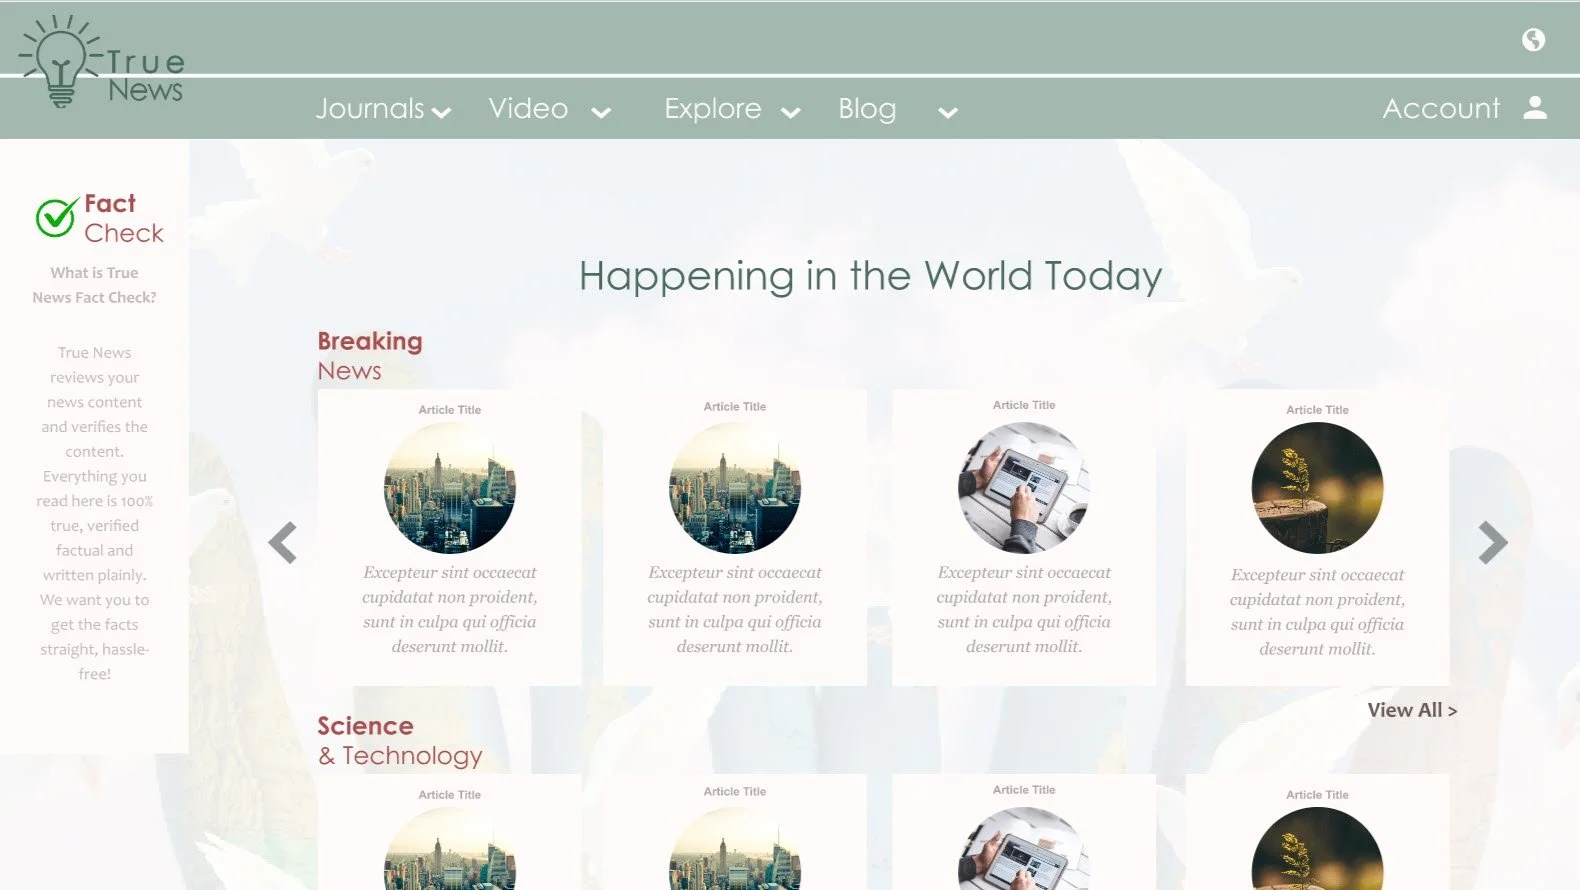
Task: Open Breaking News plant sprout thumbnail
Action: click(1317, 488)
